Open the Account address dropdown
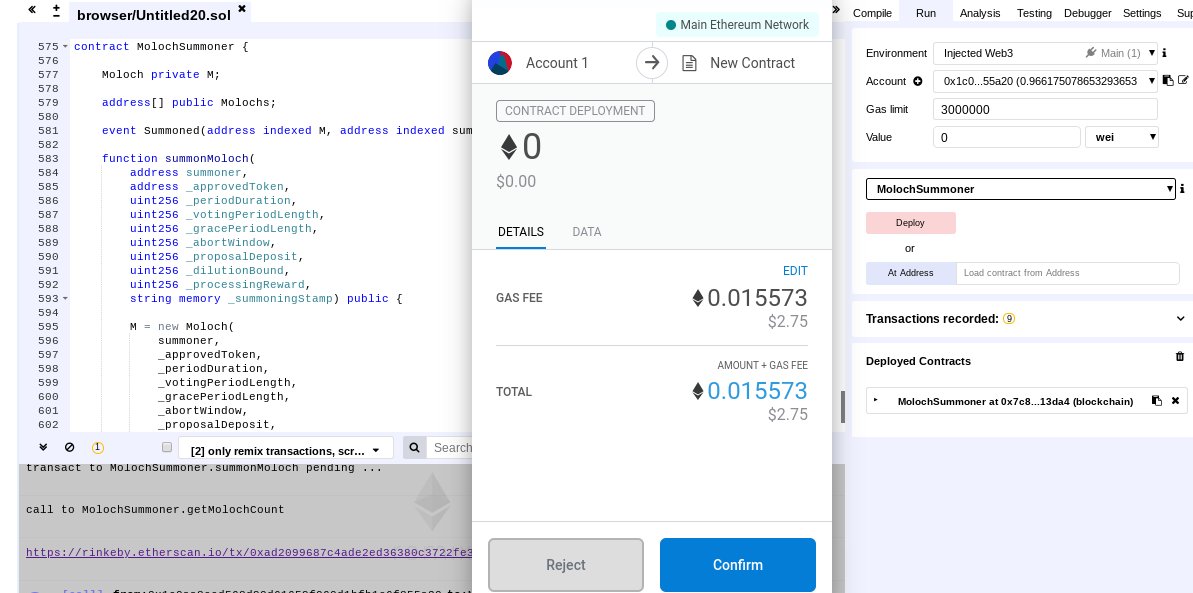Viewport: 1193px width, 593px height. [1045, 81]
